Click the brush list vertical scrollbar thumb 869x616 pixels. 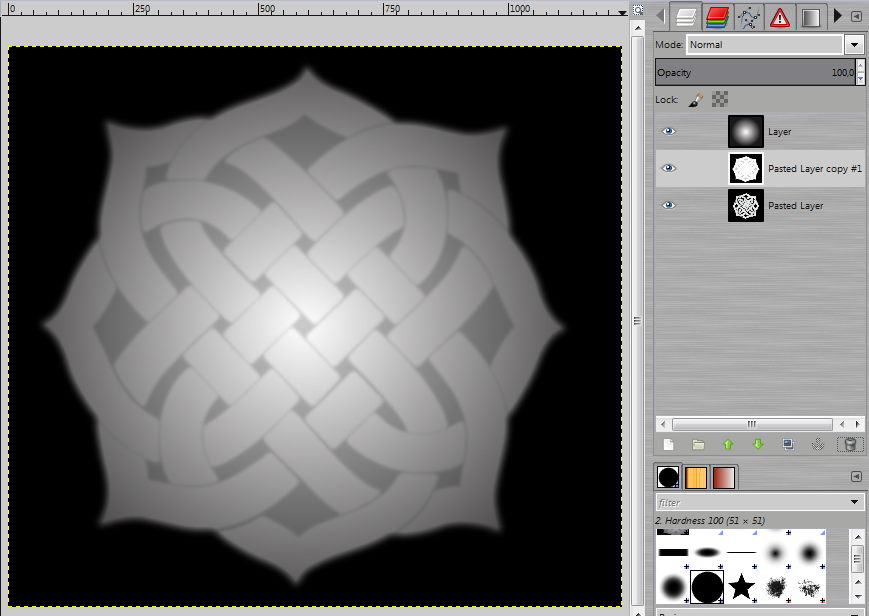(857, 561)
